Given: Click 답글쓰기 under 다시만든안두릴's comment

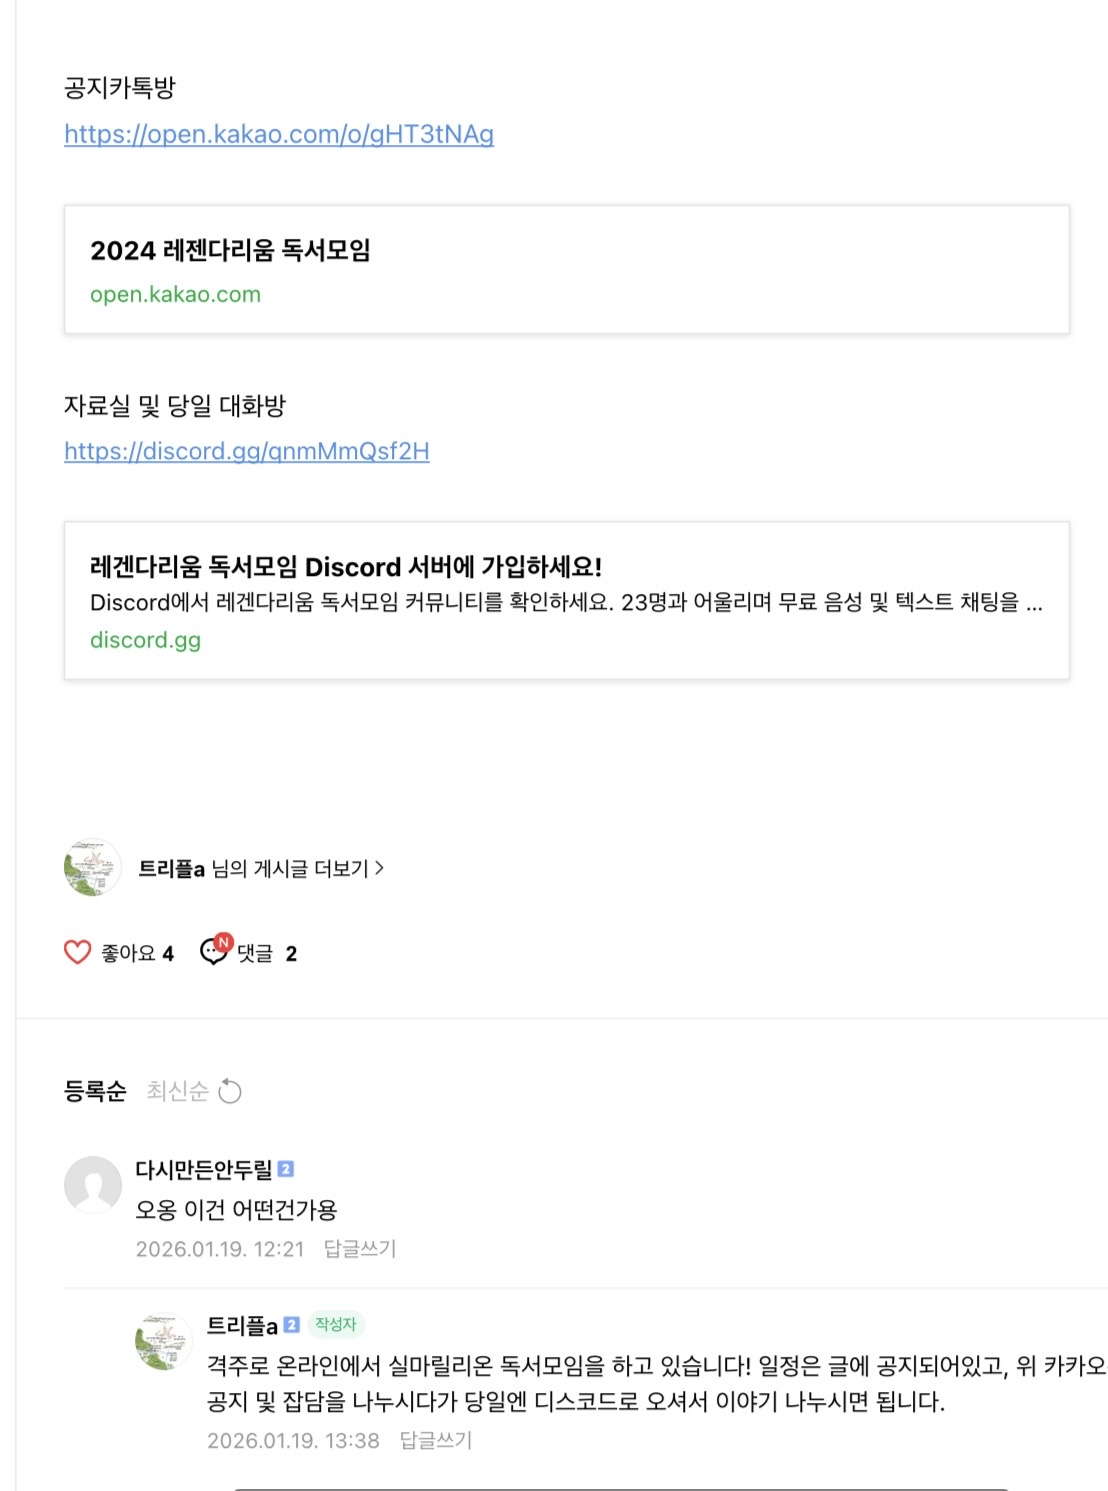Looking at the screenshot, I should 360,1249.
